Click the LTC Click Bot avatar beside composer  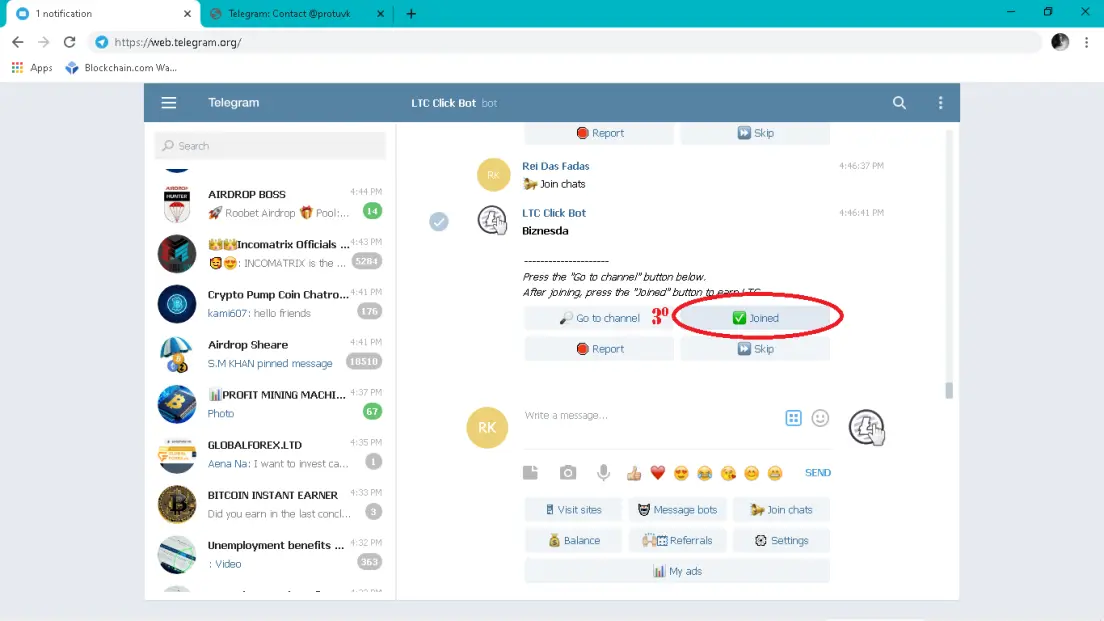point(866,427)
